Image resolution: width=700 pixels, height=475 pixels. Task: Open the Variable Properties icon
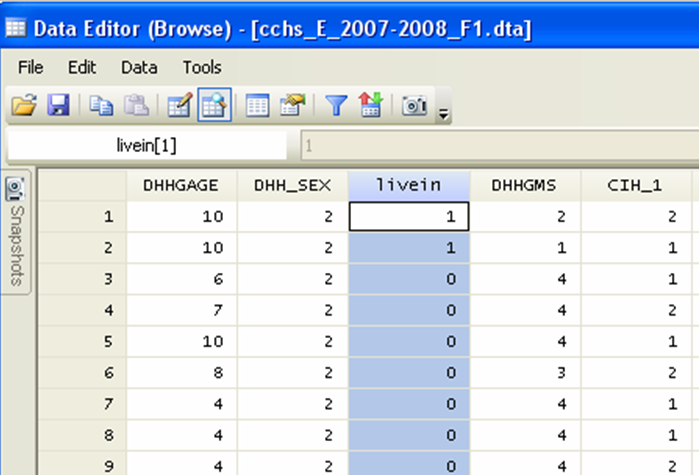tap(291, 105)
